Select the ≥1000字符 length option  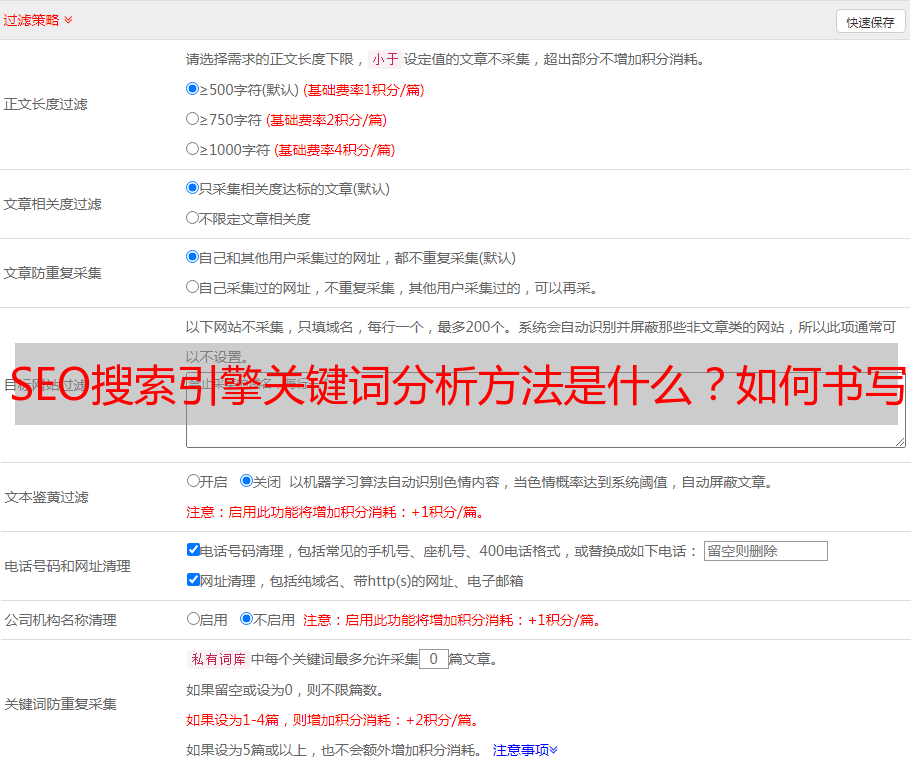tap(193, 149)
